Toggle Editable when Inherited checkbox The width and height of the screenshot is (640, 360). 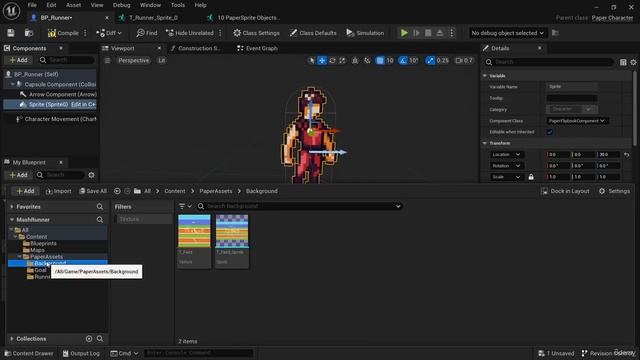click(x=550, y=132)
